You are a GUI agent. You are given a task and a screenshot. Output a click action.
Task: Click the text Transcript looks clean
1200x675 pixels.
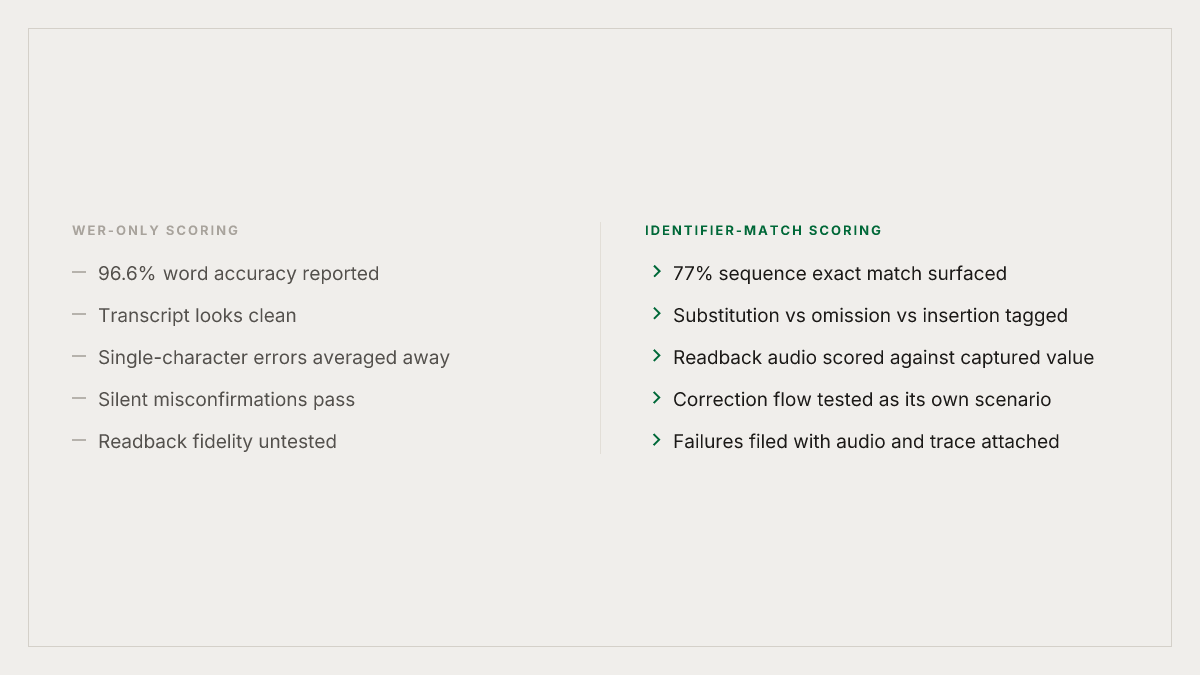click(x=197, y=315)
